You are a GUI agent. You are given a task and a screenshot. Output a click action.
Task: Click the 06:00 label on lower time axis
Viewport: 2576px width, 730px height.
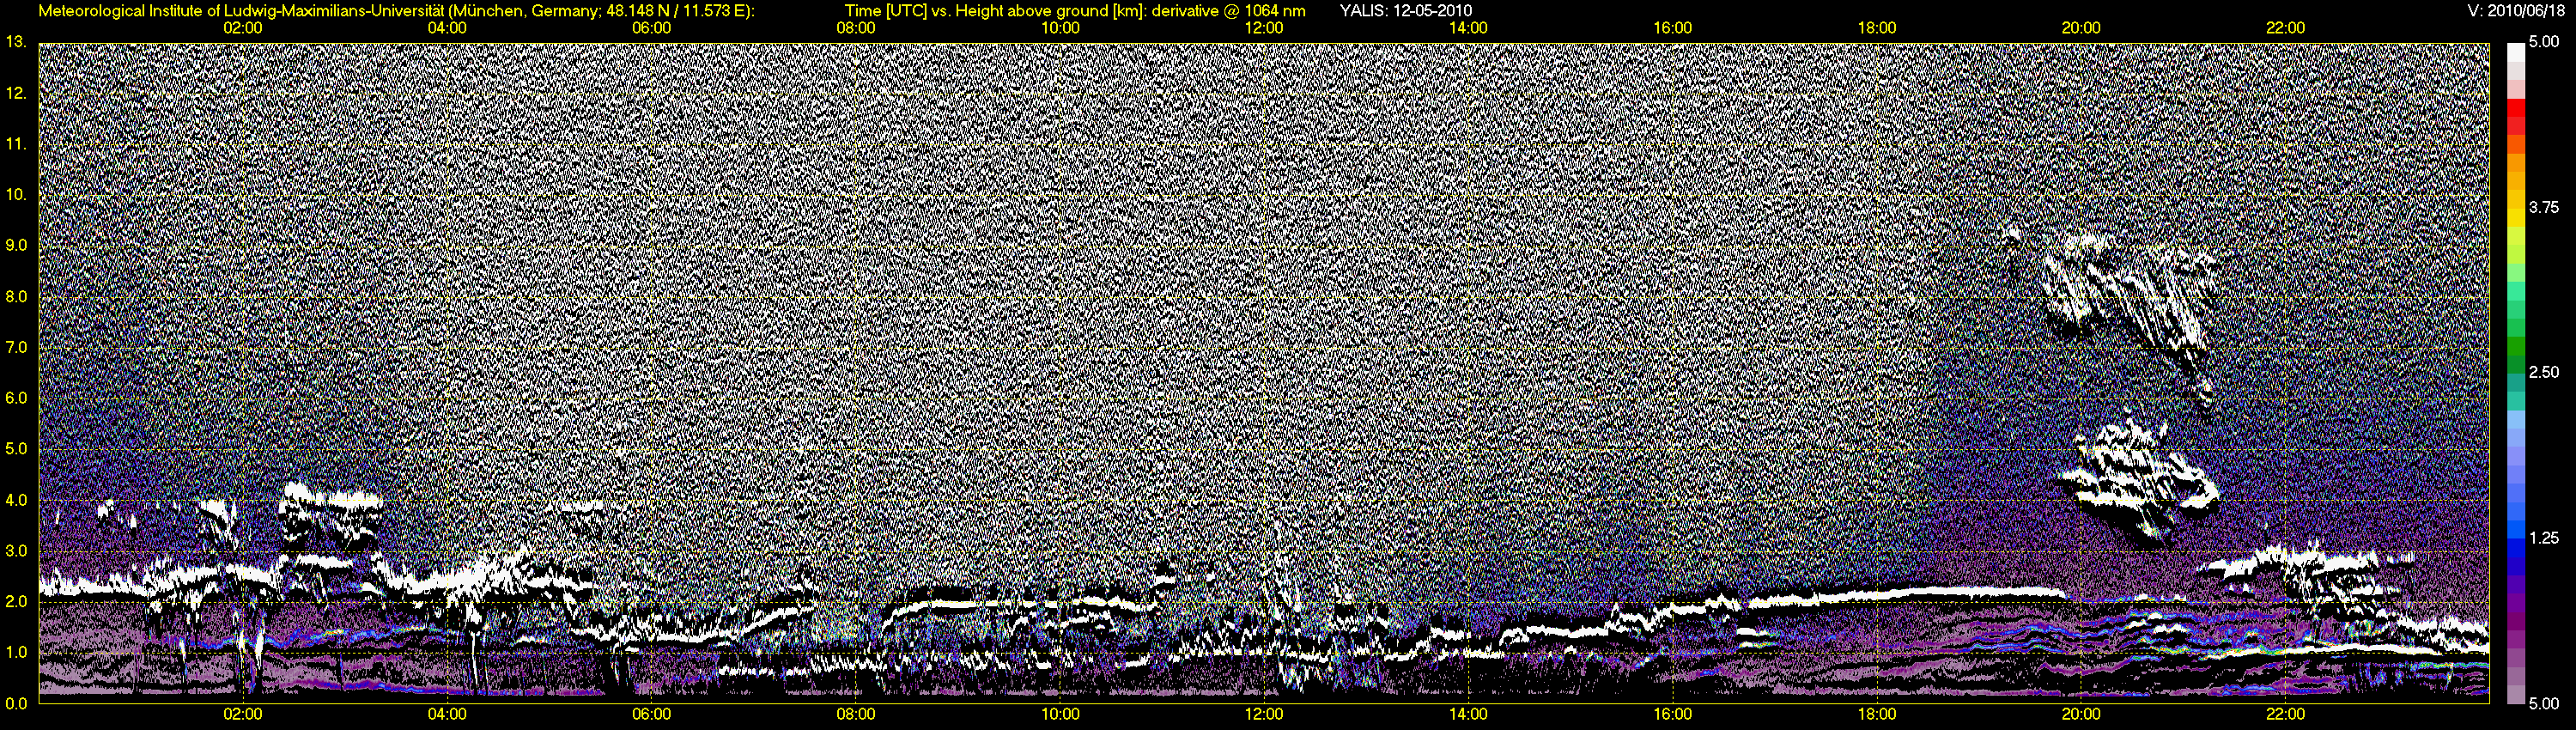(x=651, y=714)
